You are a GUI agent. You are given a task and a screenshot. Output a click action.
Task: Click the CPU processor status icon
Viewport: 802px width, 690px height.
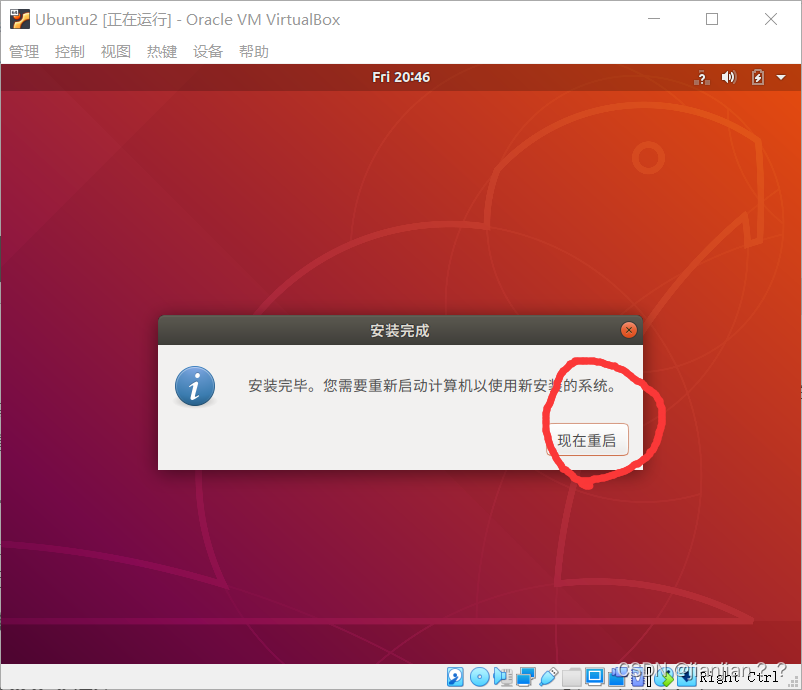tap(638, 677)
